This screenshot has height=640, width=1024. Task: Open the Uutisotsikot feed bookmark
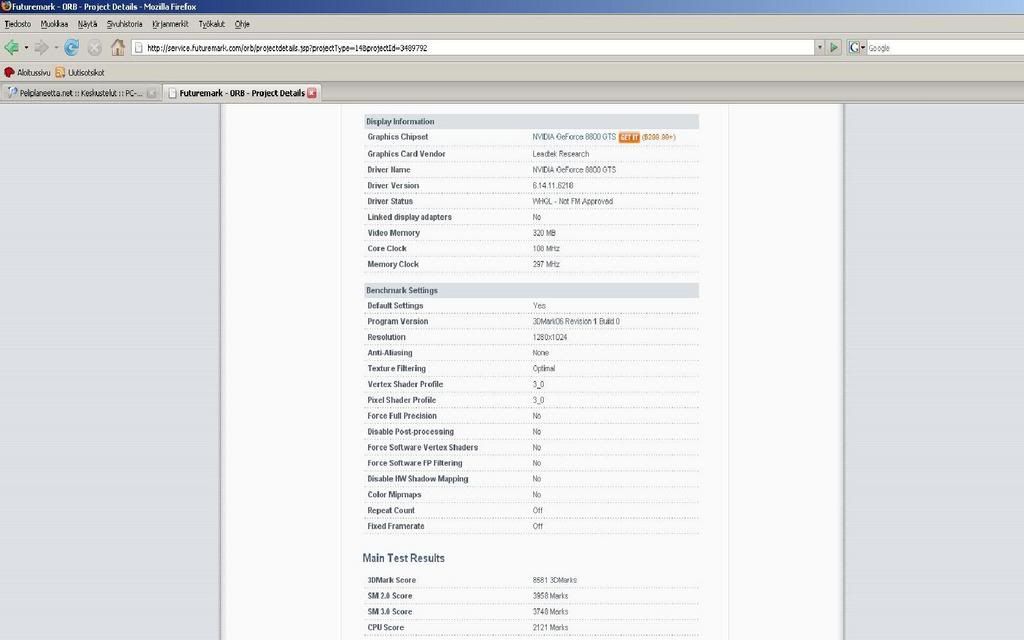pos(80,72)
